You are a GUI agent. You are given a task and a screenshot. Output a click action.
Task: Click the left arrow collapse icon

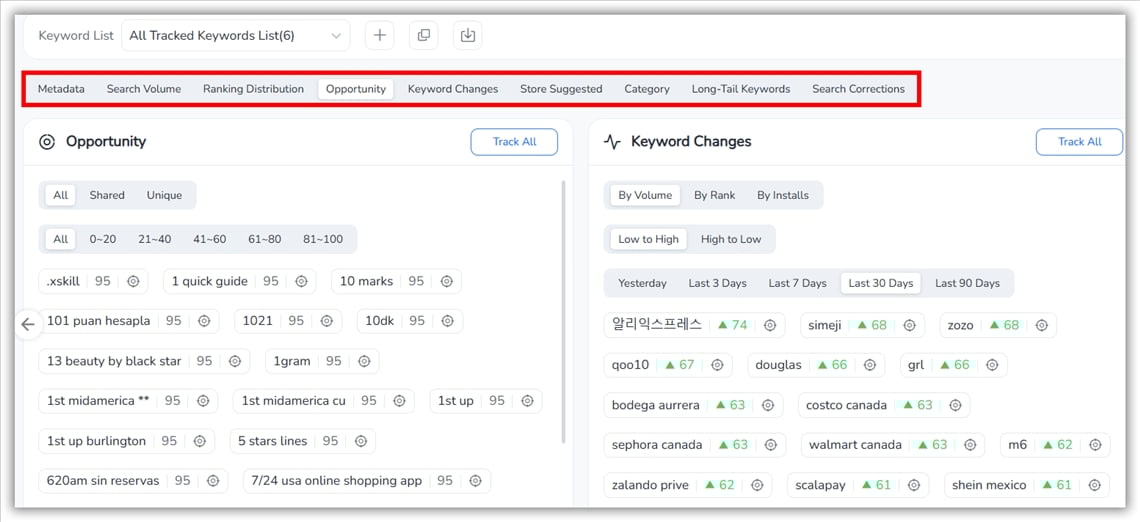(28, 324)
